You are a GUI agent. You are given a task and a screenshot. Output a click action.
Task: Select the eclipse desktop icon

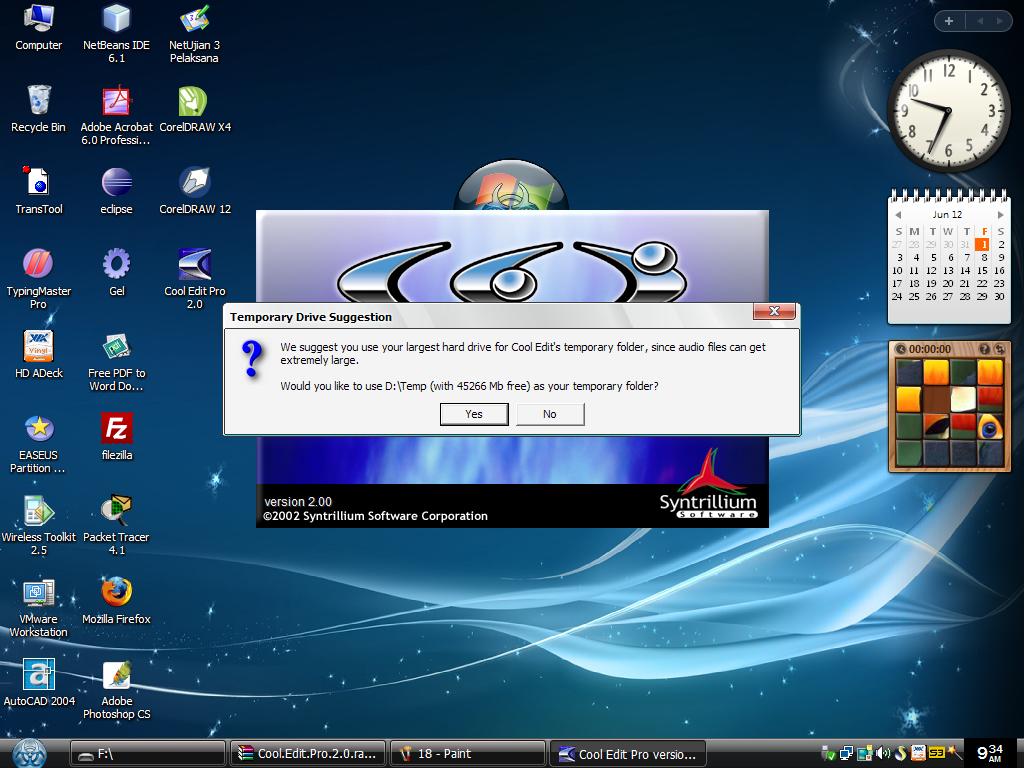(x=116, y=191)
